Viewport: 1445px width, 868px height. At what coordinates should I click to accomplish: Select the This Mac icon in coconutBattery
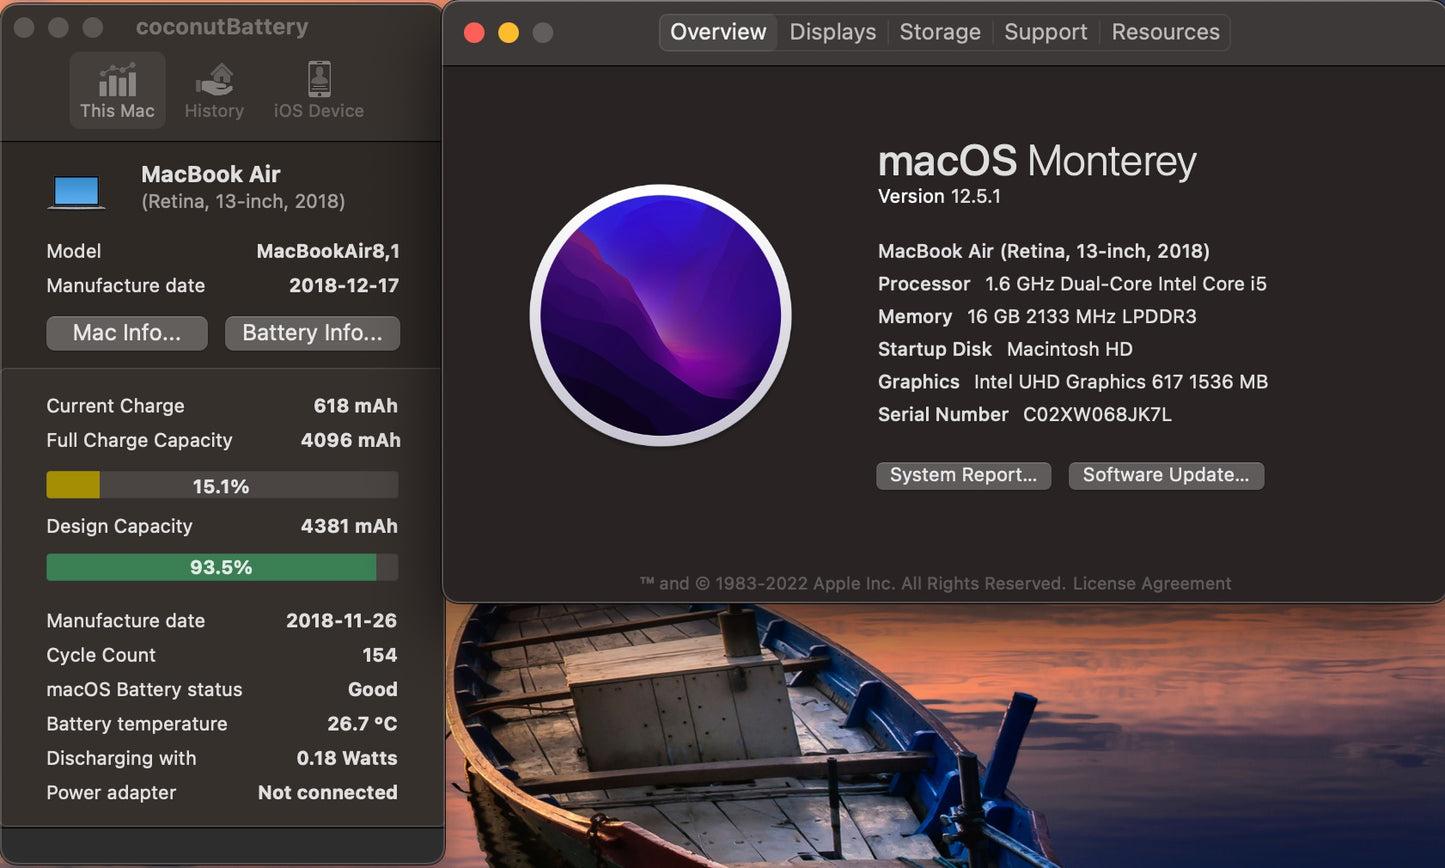pyautogui.click(x=117, y=90)
